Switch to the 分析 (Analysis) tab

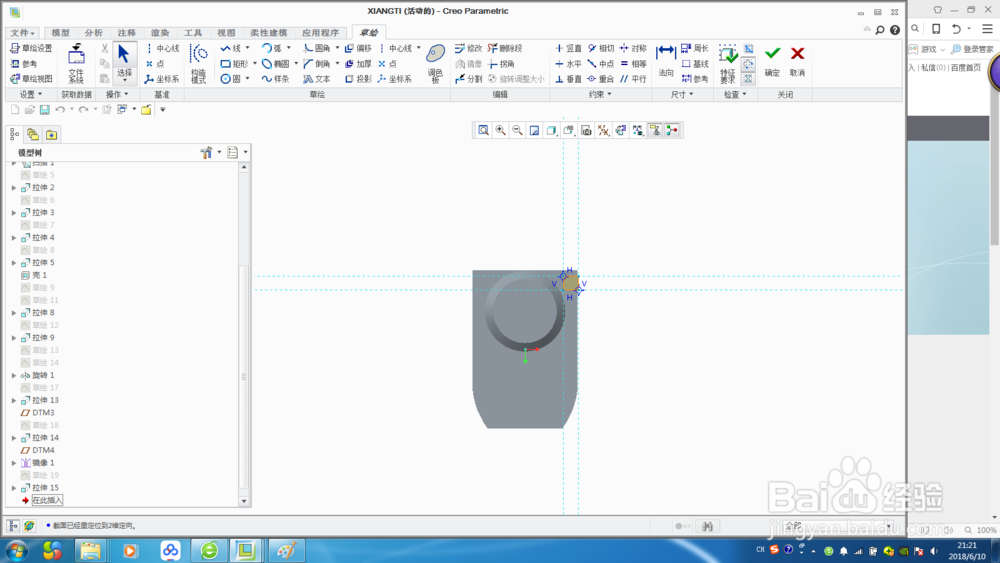(x=94, y=33)
